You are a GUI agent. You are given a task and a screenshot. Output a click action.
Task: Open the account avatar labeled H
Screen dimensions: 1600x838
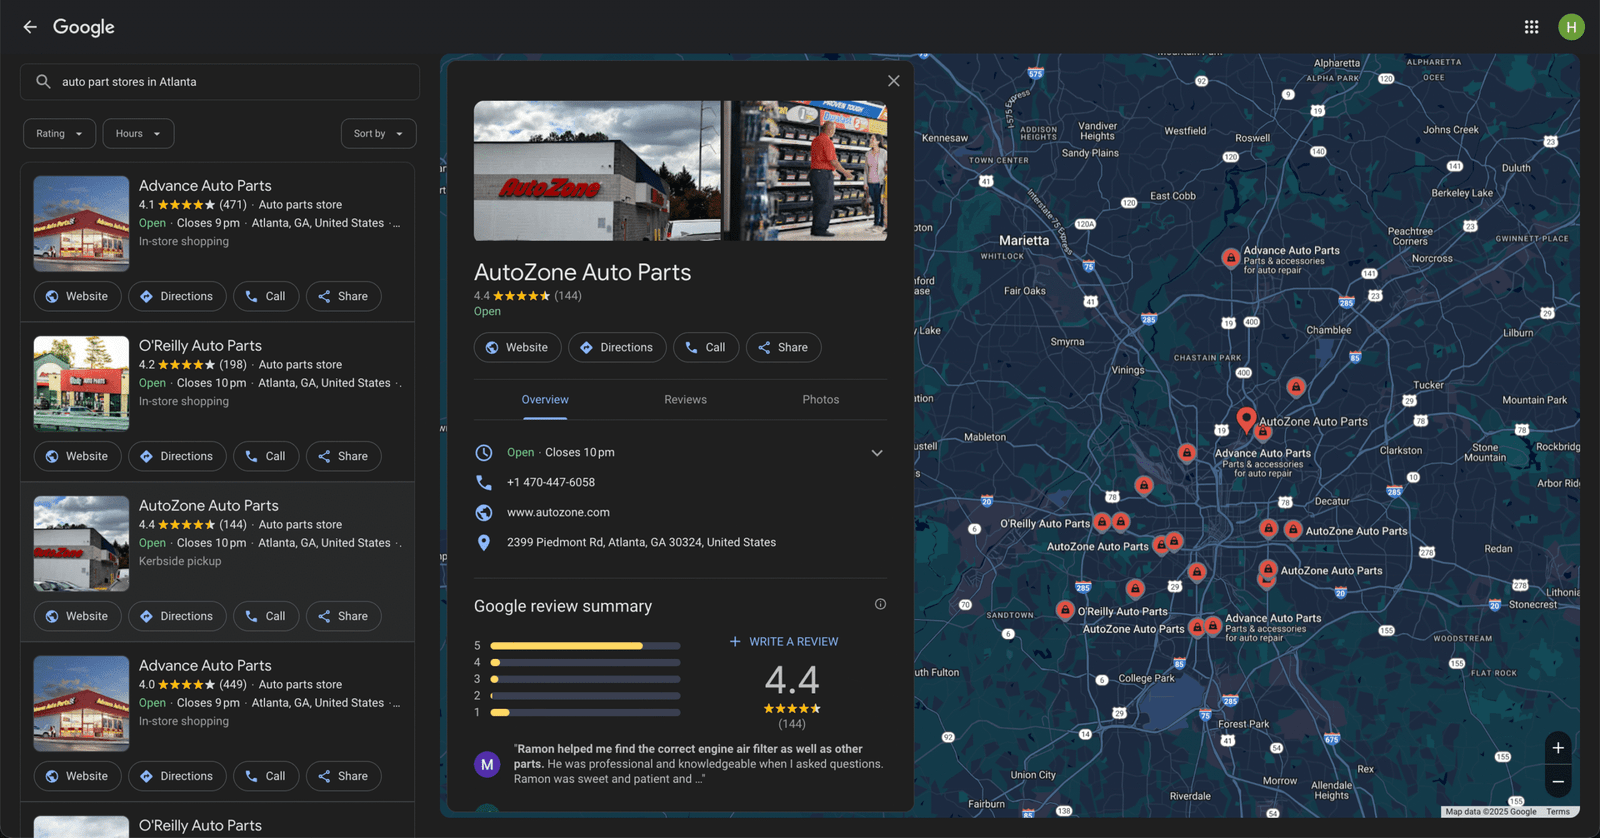[1571, 27]
